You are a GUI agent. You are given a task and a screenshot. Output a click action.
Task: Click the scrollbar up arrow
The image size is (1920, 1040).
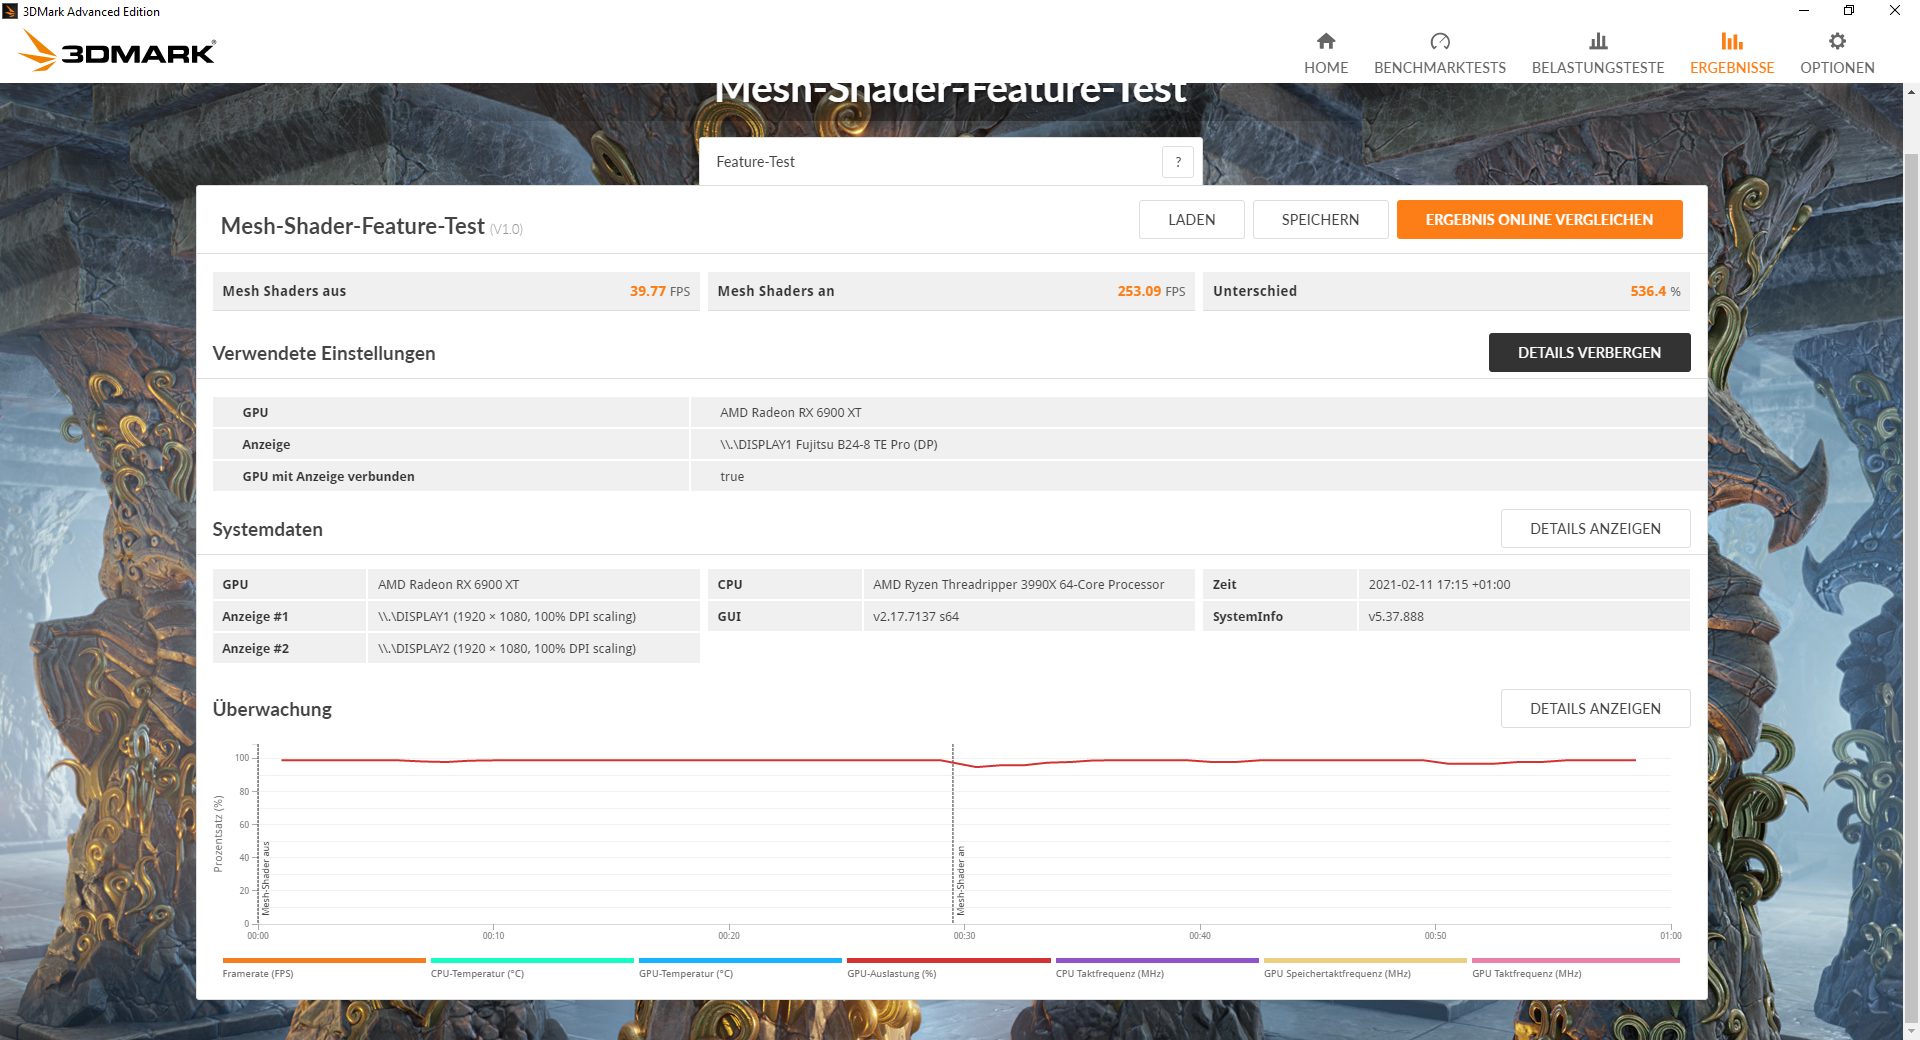[x=1911, y=92]
